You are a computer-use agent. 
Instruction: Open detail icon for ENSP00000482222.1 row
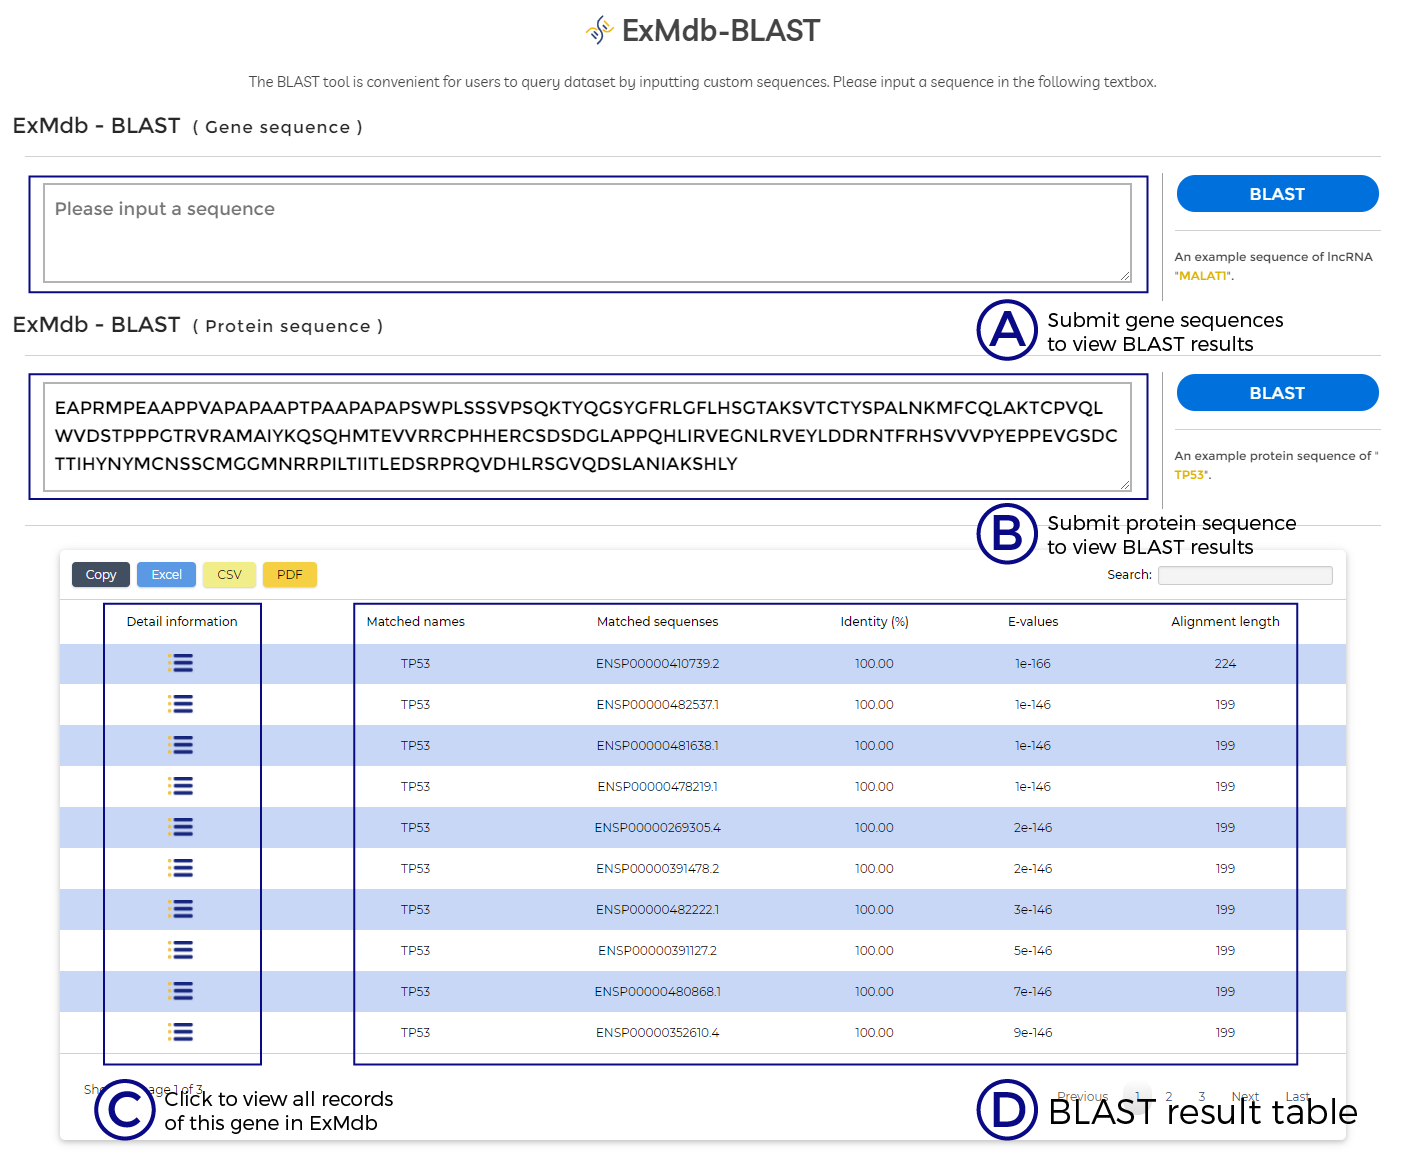click(x=181, y=909)
